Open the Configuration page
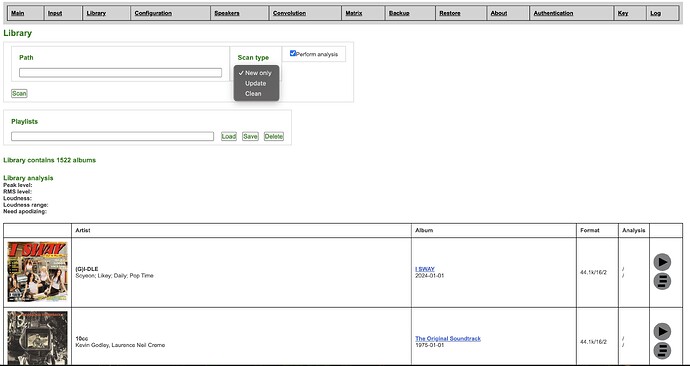 coord(153,13)
